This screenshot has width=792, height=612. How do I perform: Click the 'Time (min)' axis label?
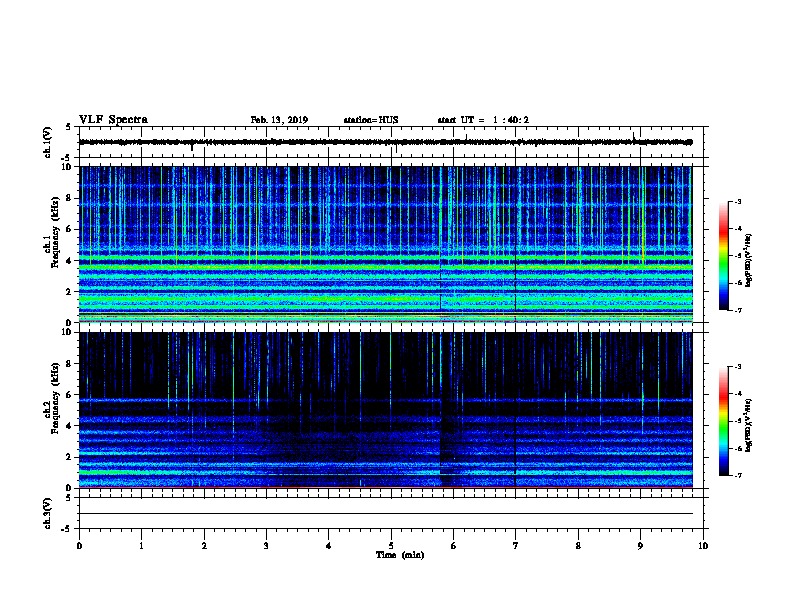(x=400, y=555)
